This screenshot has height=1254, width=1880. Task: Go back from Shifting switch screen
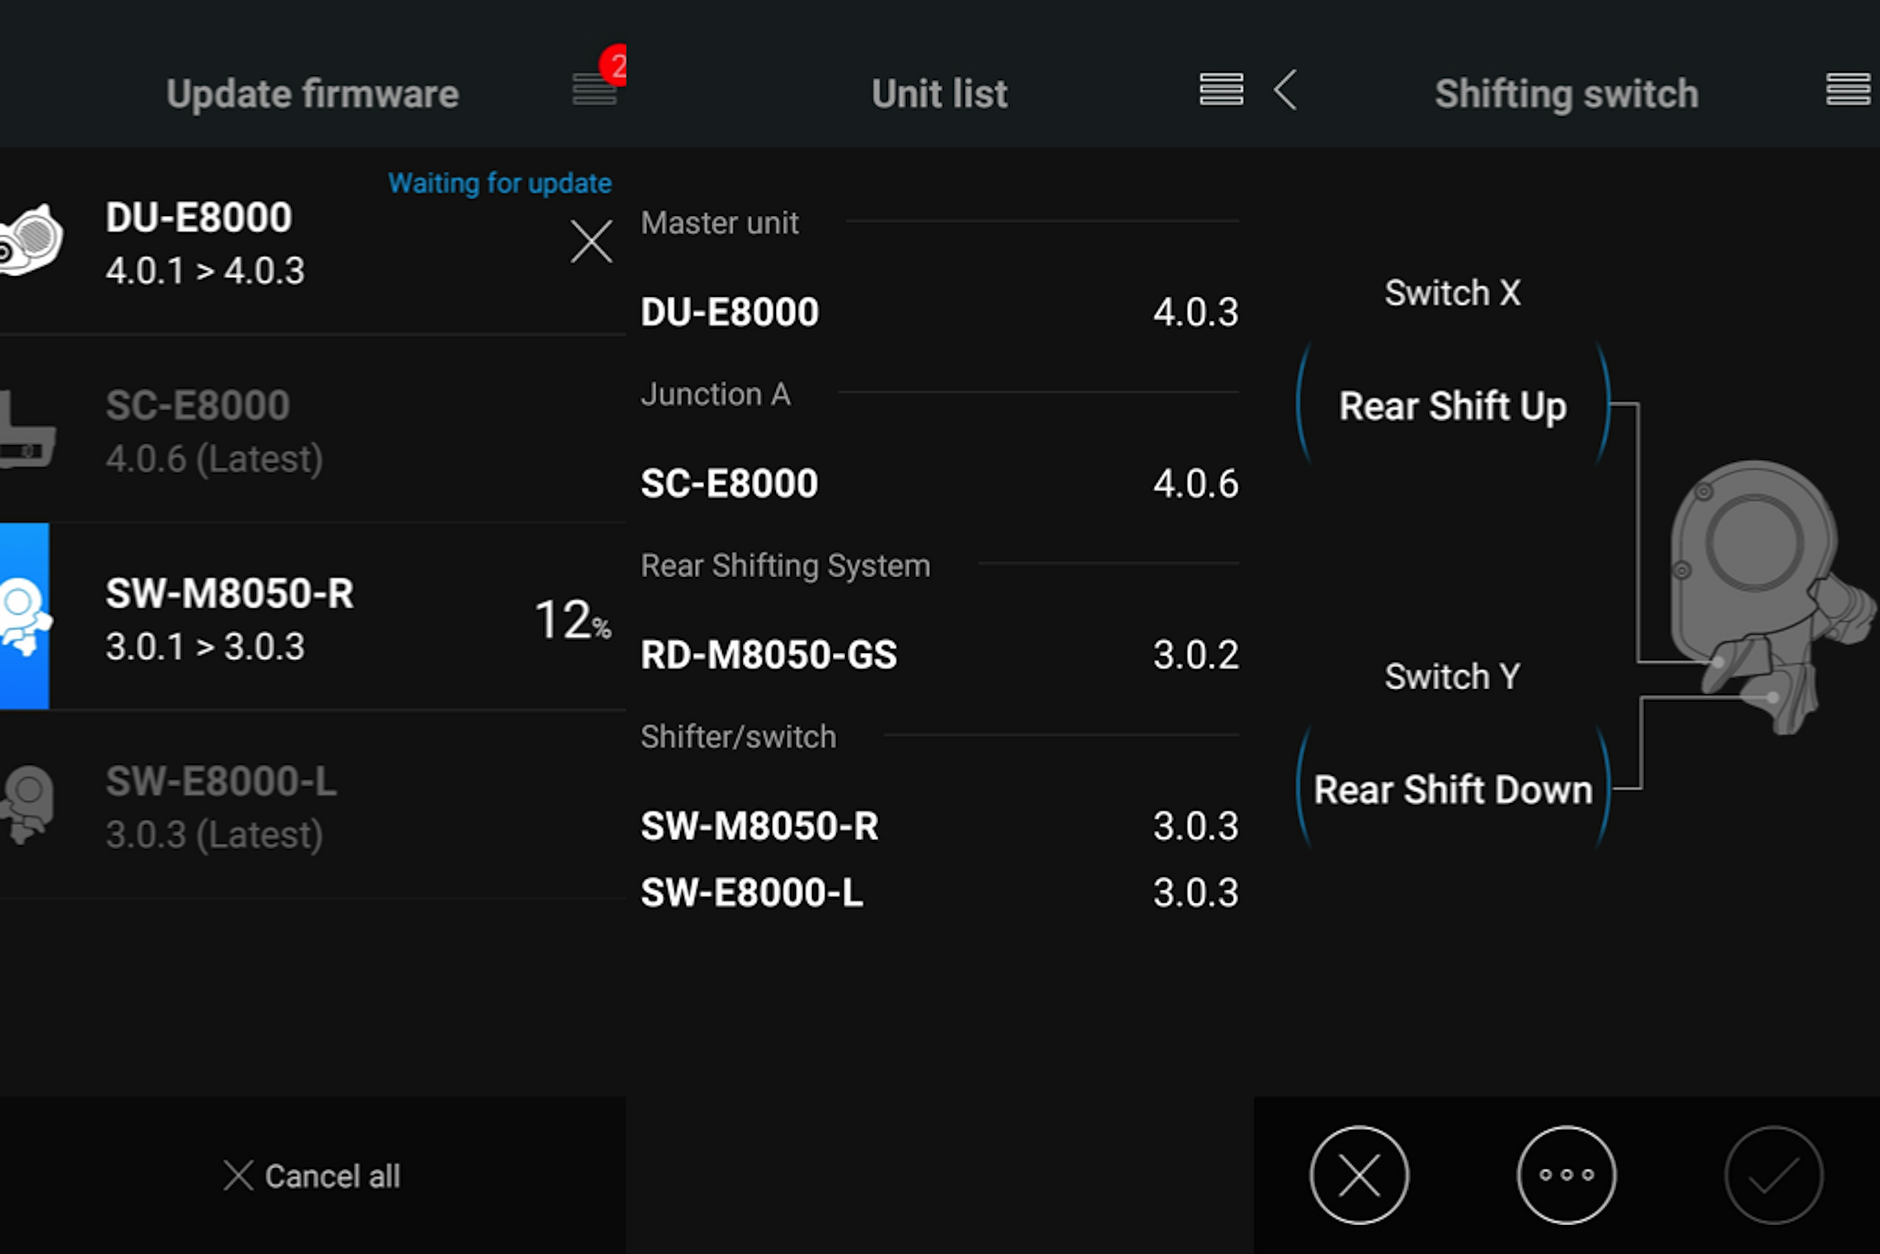coord(1286,90)
